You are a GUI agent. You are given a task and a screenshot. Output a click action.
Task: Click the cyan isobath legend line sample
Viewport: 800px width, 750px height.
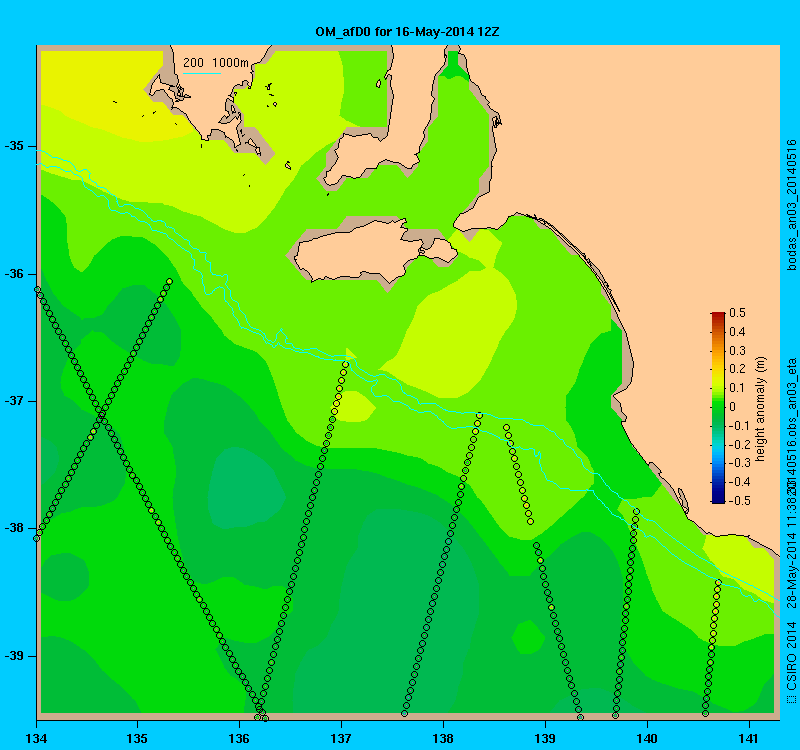click(202, 74)
